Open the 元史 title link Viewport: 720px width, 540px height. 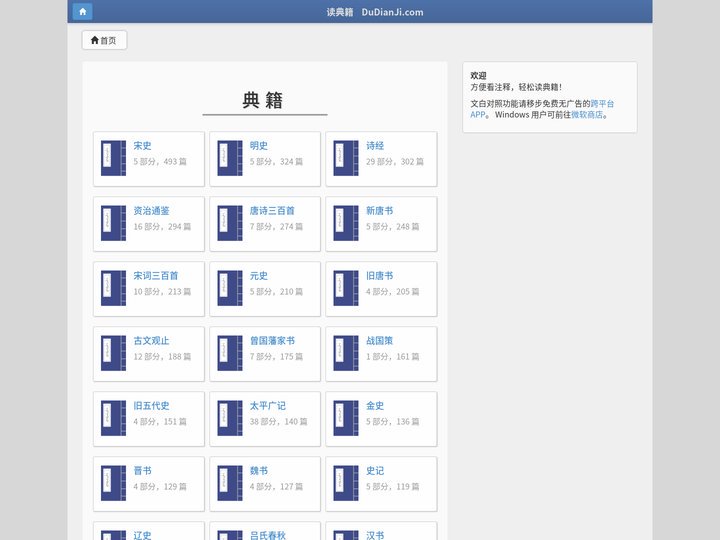259,276
